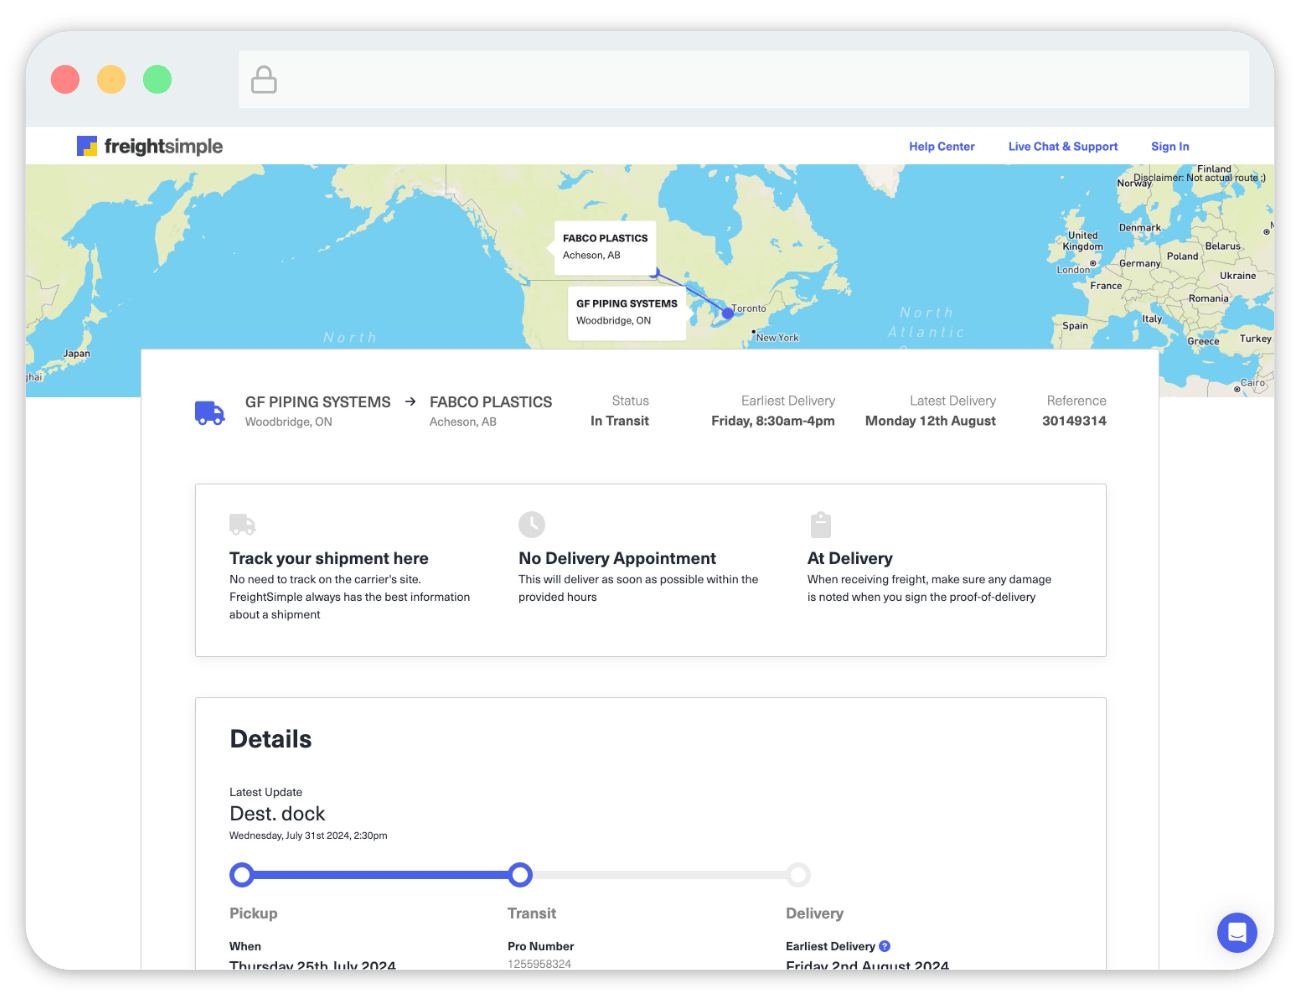Click the blue truck shipment icon
This screenshot has height=1000, width=1300.
click(210, 412)
